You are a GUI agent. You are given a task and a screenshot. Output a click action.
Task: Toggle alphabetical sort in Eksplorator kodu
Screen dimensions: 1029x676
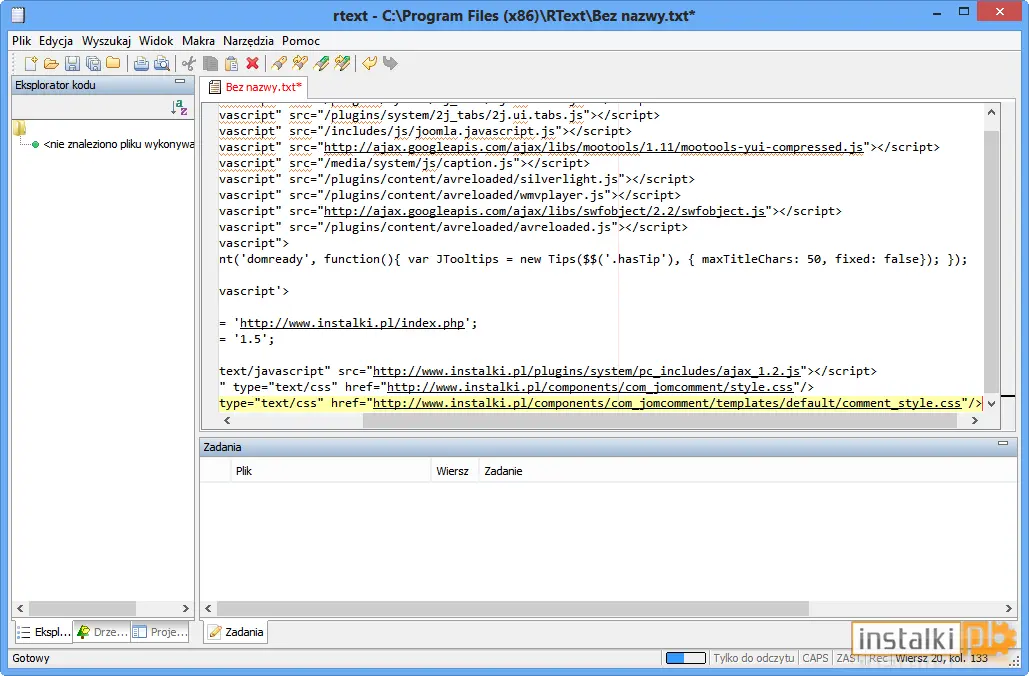(x=179, y=108)
